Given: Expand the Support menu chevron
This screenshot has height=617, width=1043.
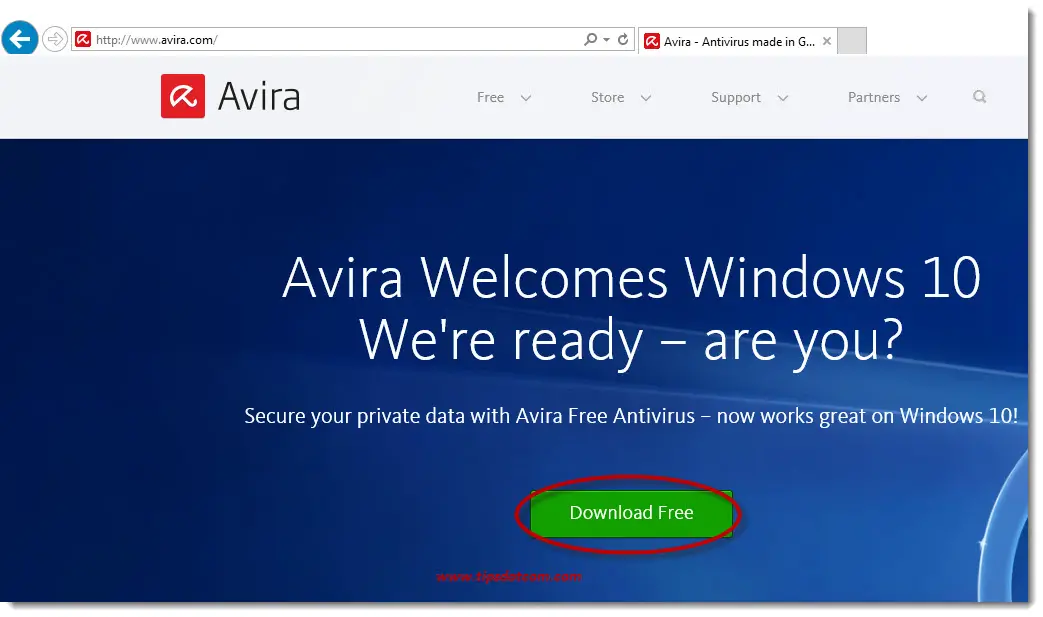Looking at the screenshot, I should pyautogui.click(x=782, y=98).
